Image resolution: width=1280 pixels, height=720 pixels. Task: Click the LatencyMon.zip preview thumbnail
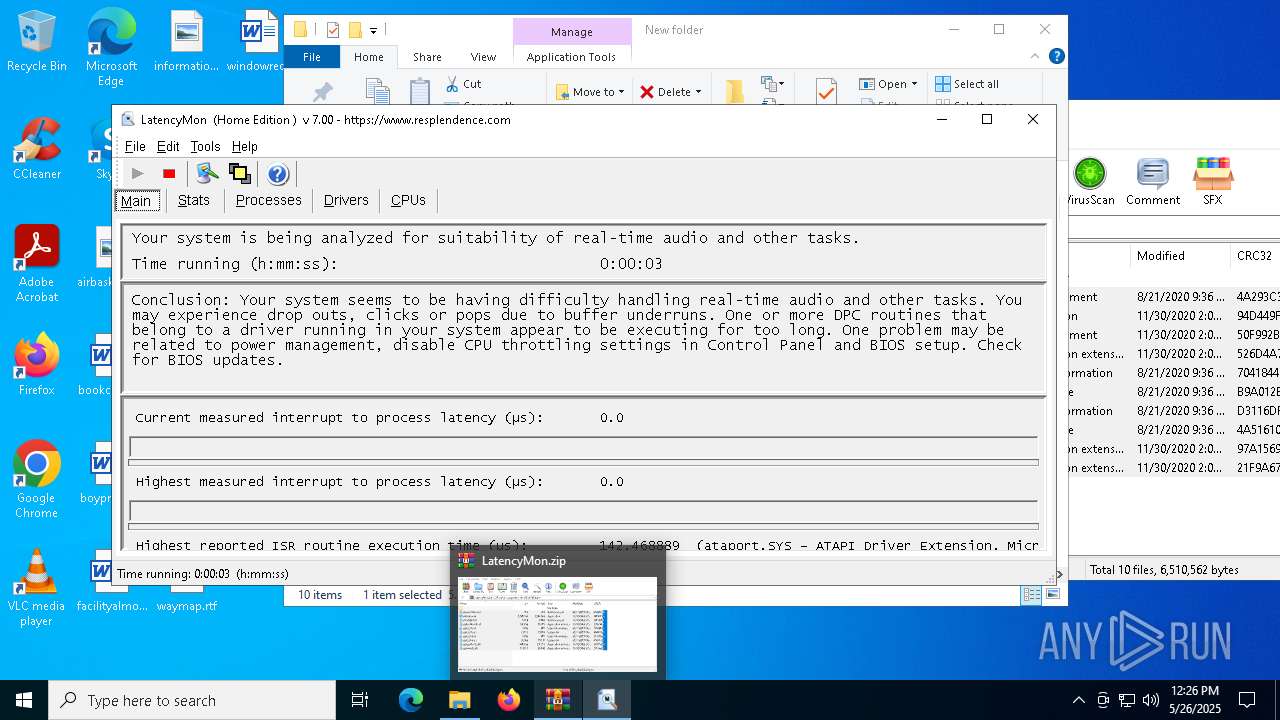(558, 623)
